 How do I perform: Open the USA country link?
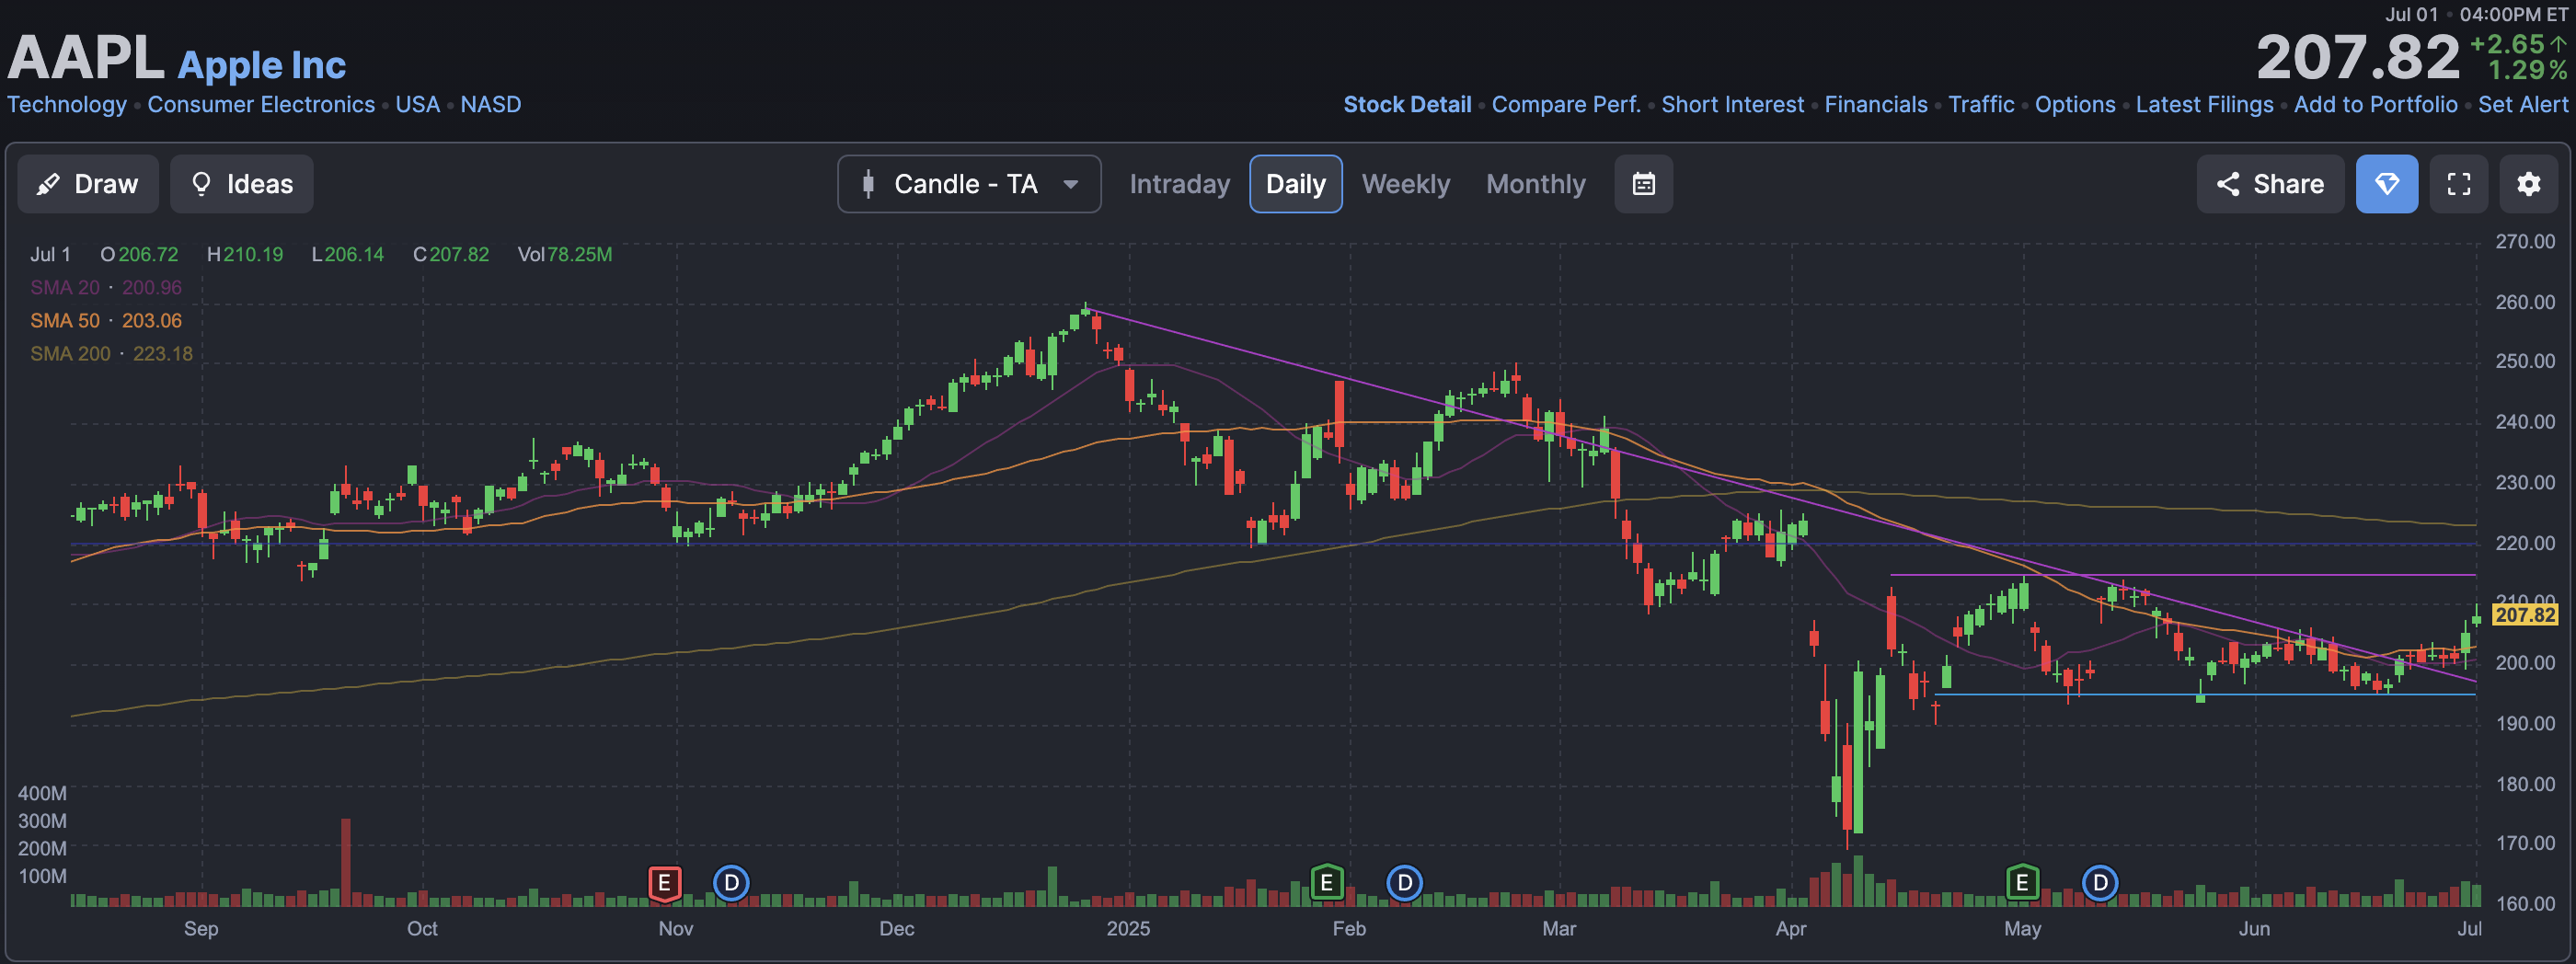(x=417, y=104)
